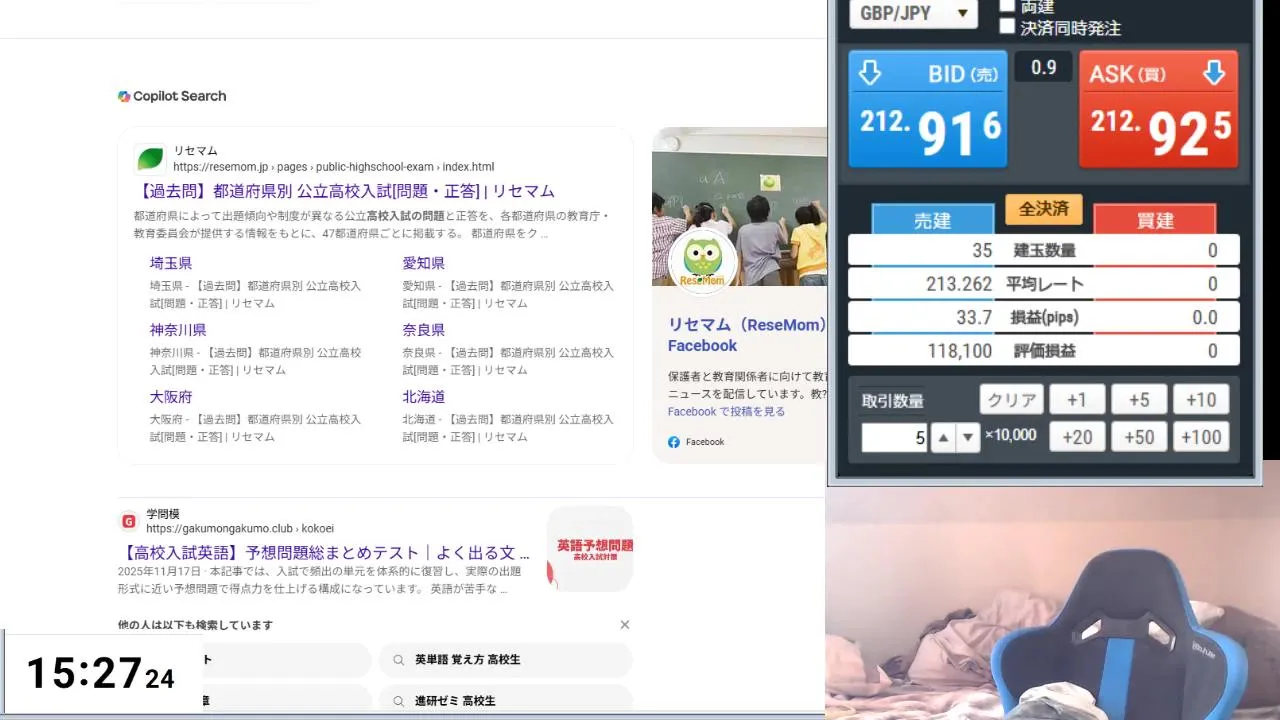Open the 奈良県 sublink
This screenshot has width=1280, height=720.
[424, 330]
